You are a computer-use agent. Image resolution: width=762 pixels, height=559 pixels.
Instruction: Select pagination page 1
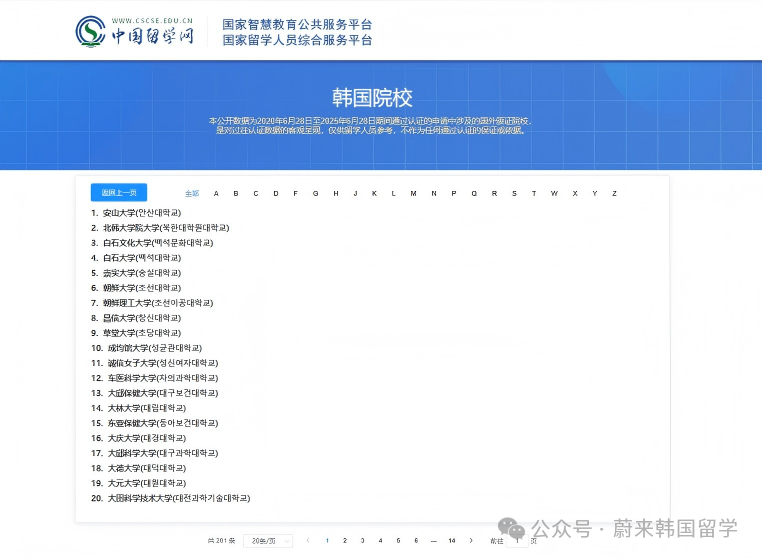327,541
